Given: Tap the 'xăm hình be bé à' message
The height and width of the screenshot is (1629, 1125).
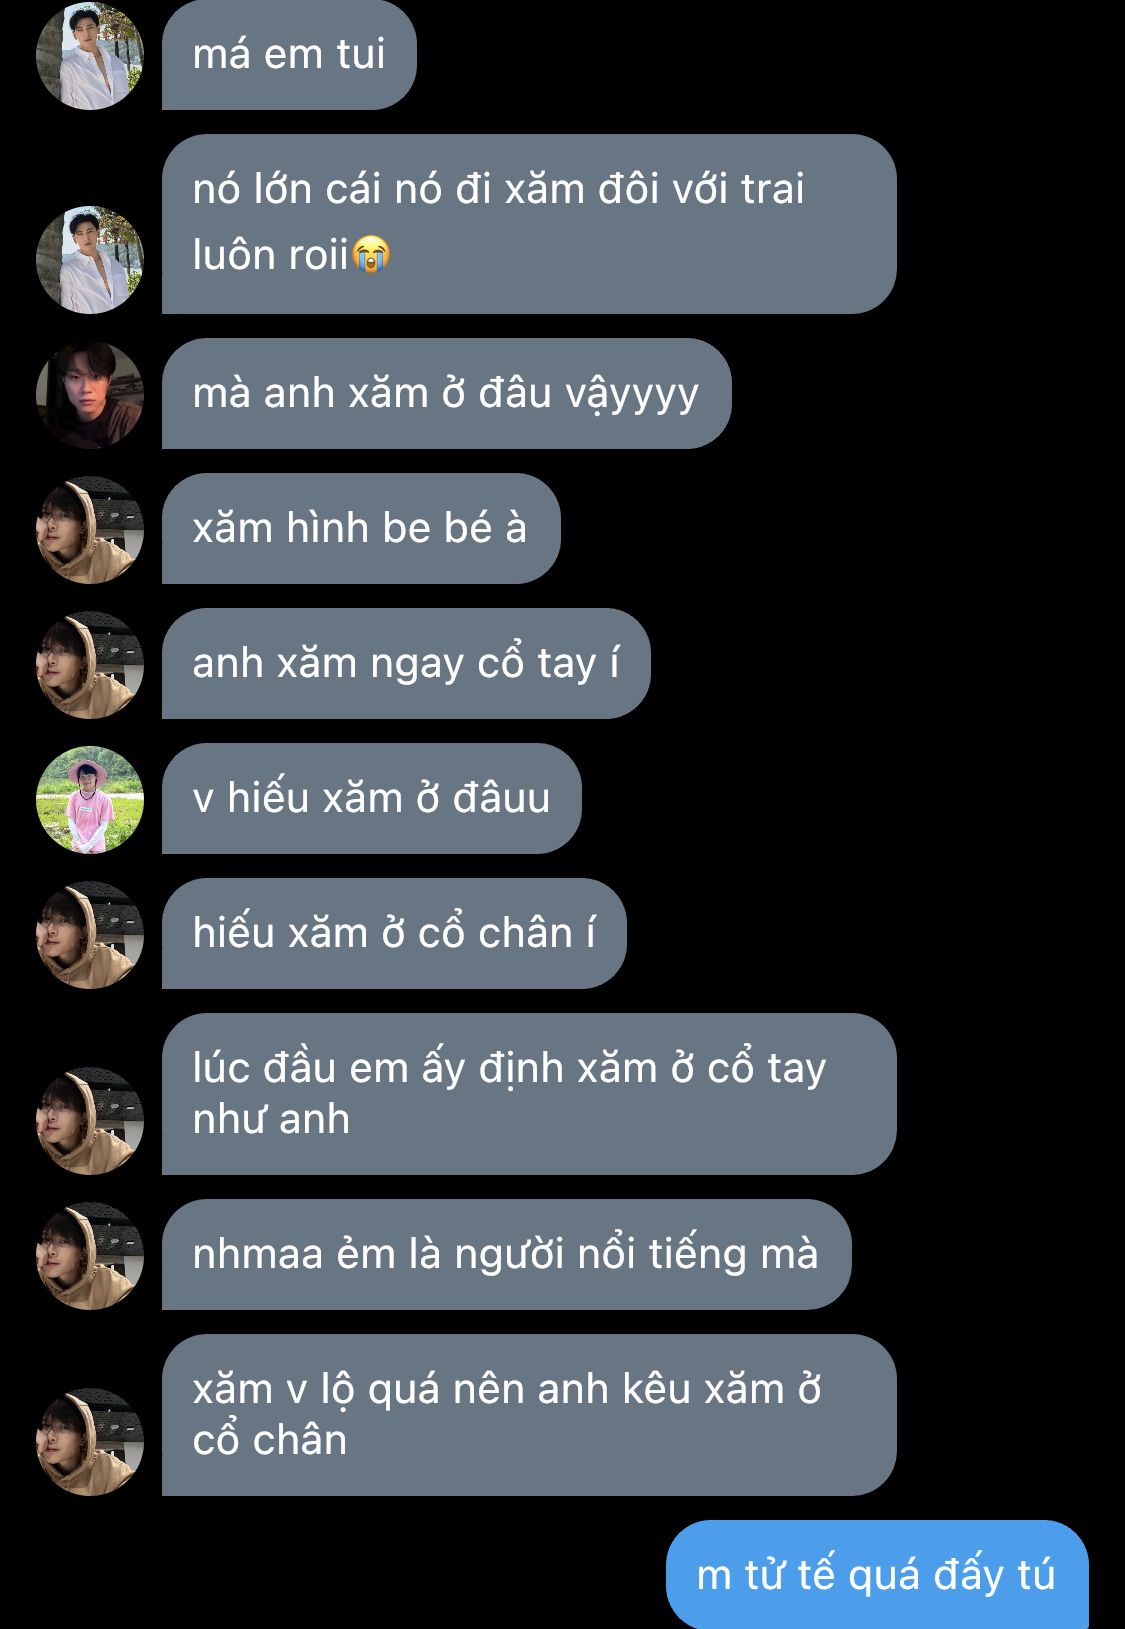Looking at the screenshot, I should [x=361, y=529].
